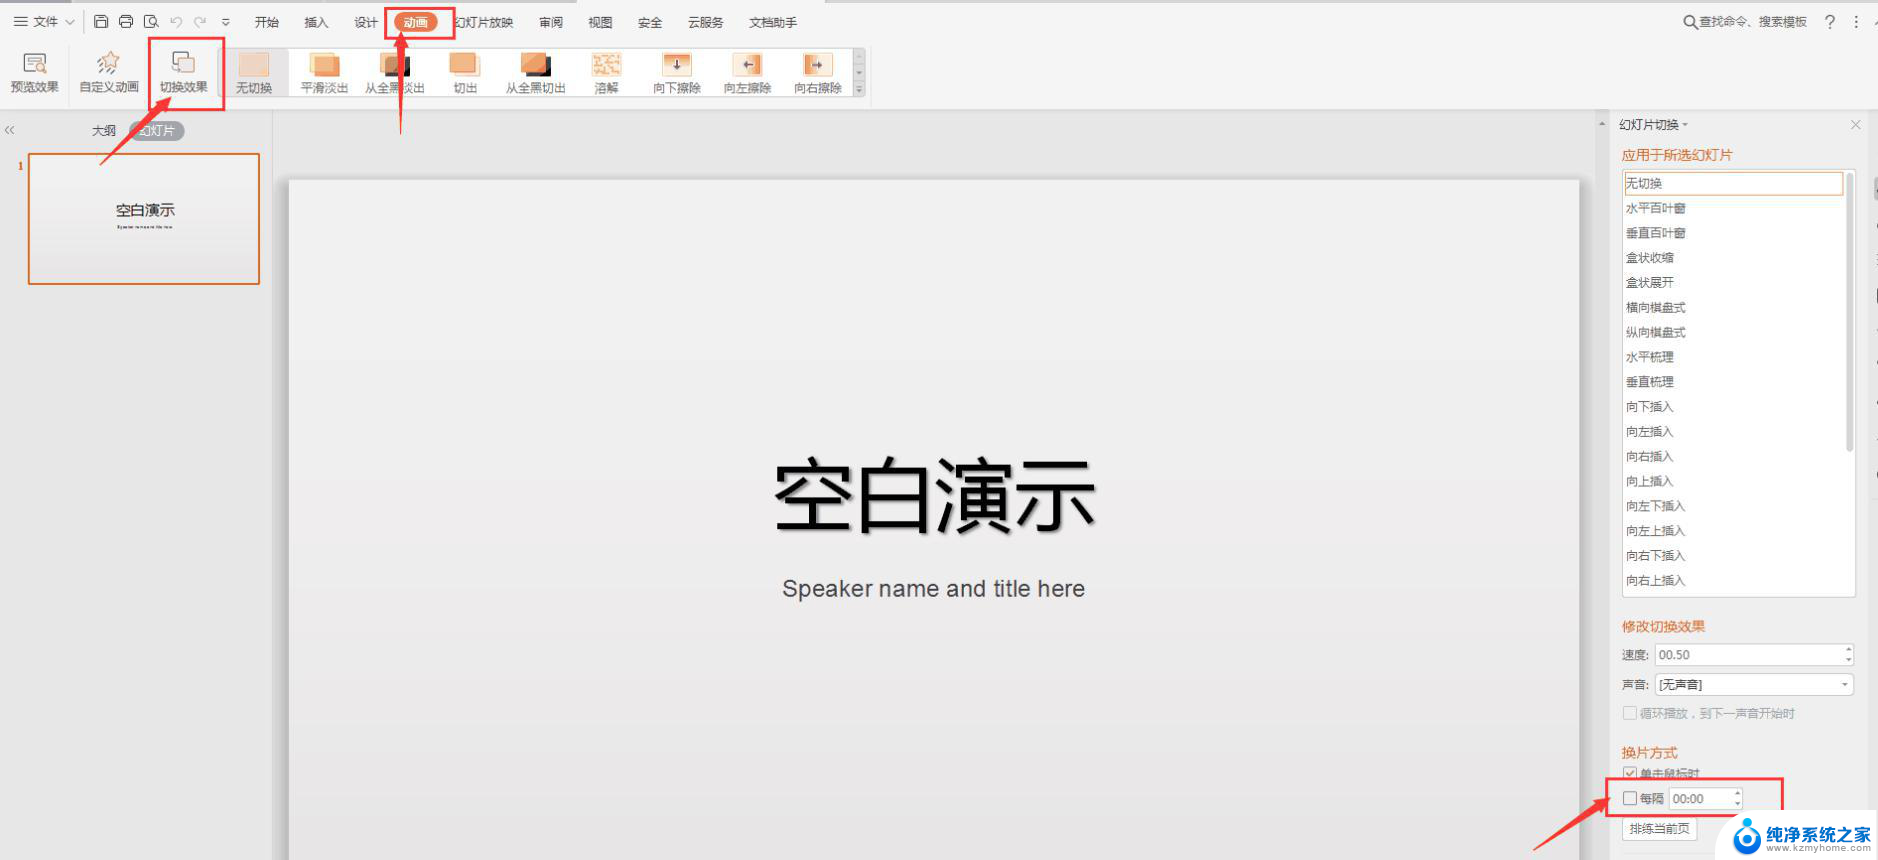Open the 声音 sound dropdown
This screenshot has width=1878, height=860.
coord(1754,685)
